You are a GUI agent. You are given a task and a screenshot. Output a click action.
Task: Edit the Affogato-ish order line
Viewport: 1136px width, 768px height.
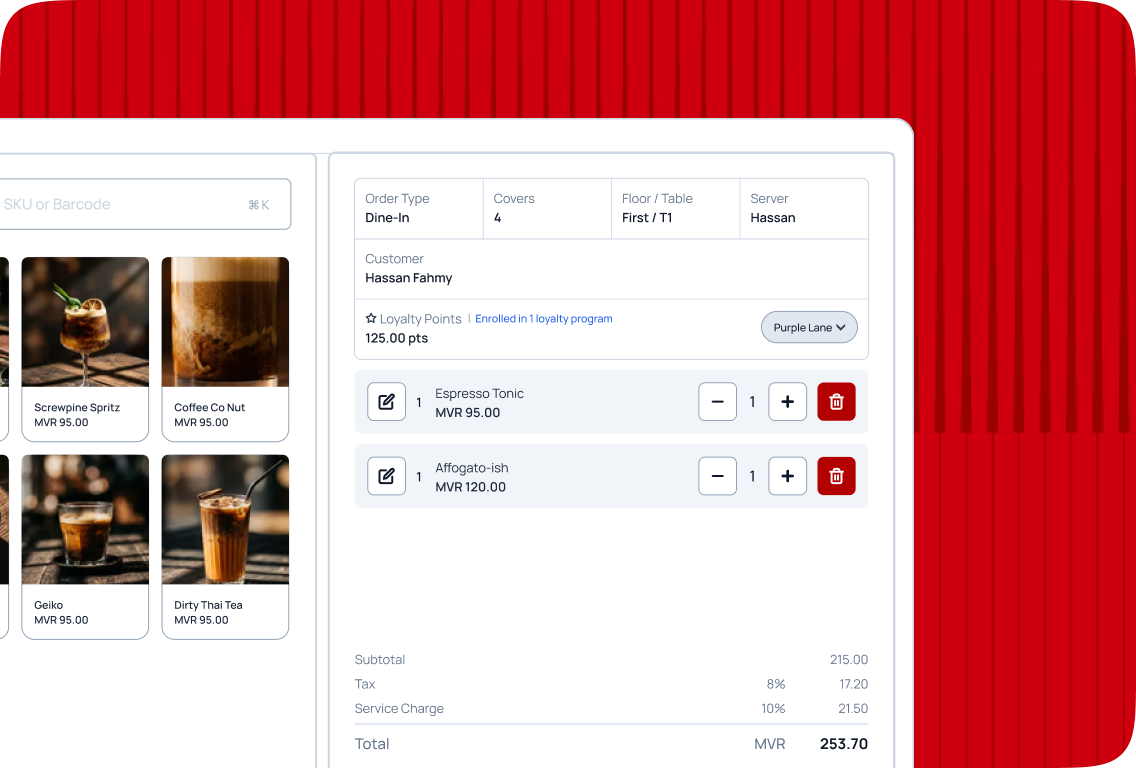(386, 476)
